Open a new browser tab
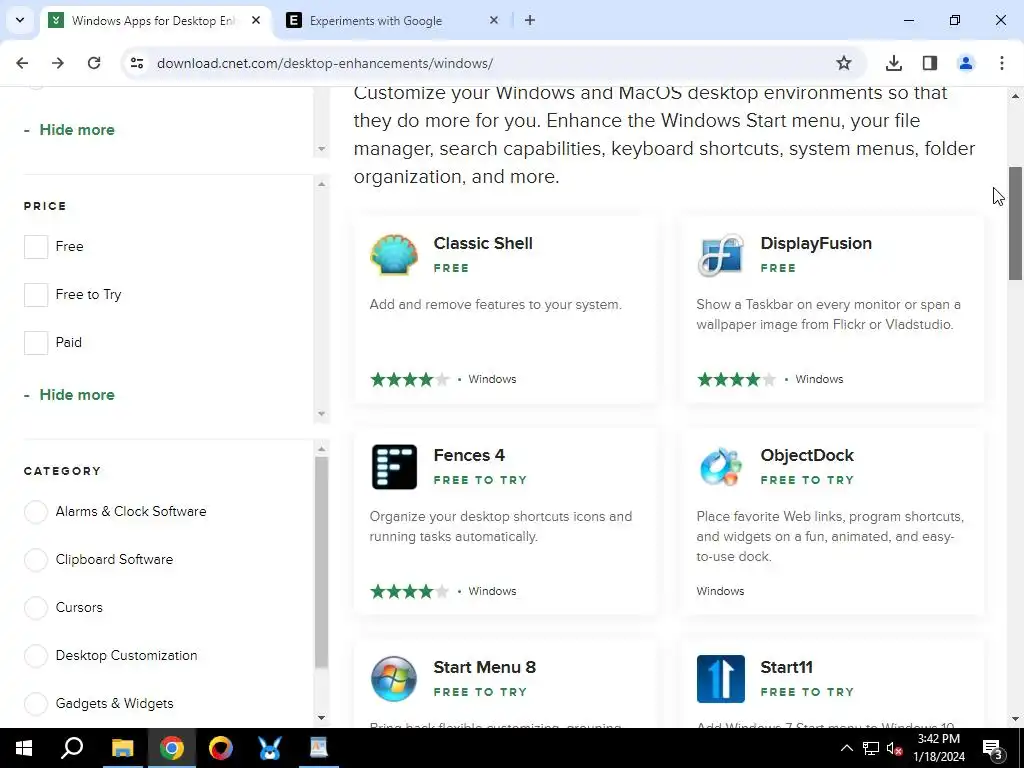Viewport: 1024px width, 768px height. click(530, 20)
